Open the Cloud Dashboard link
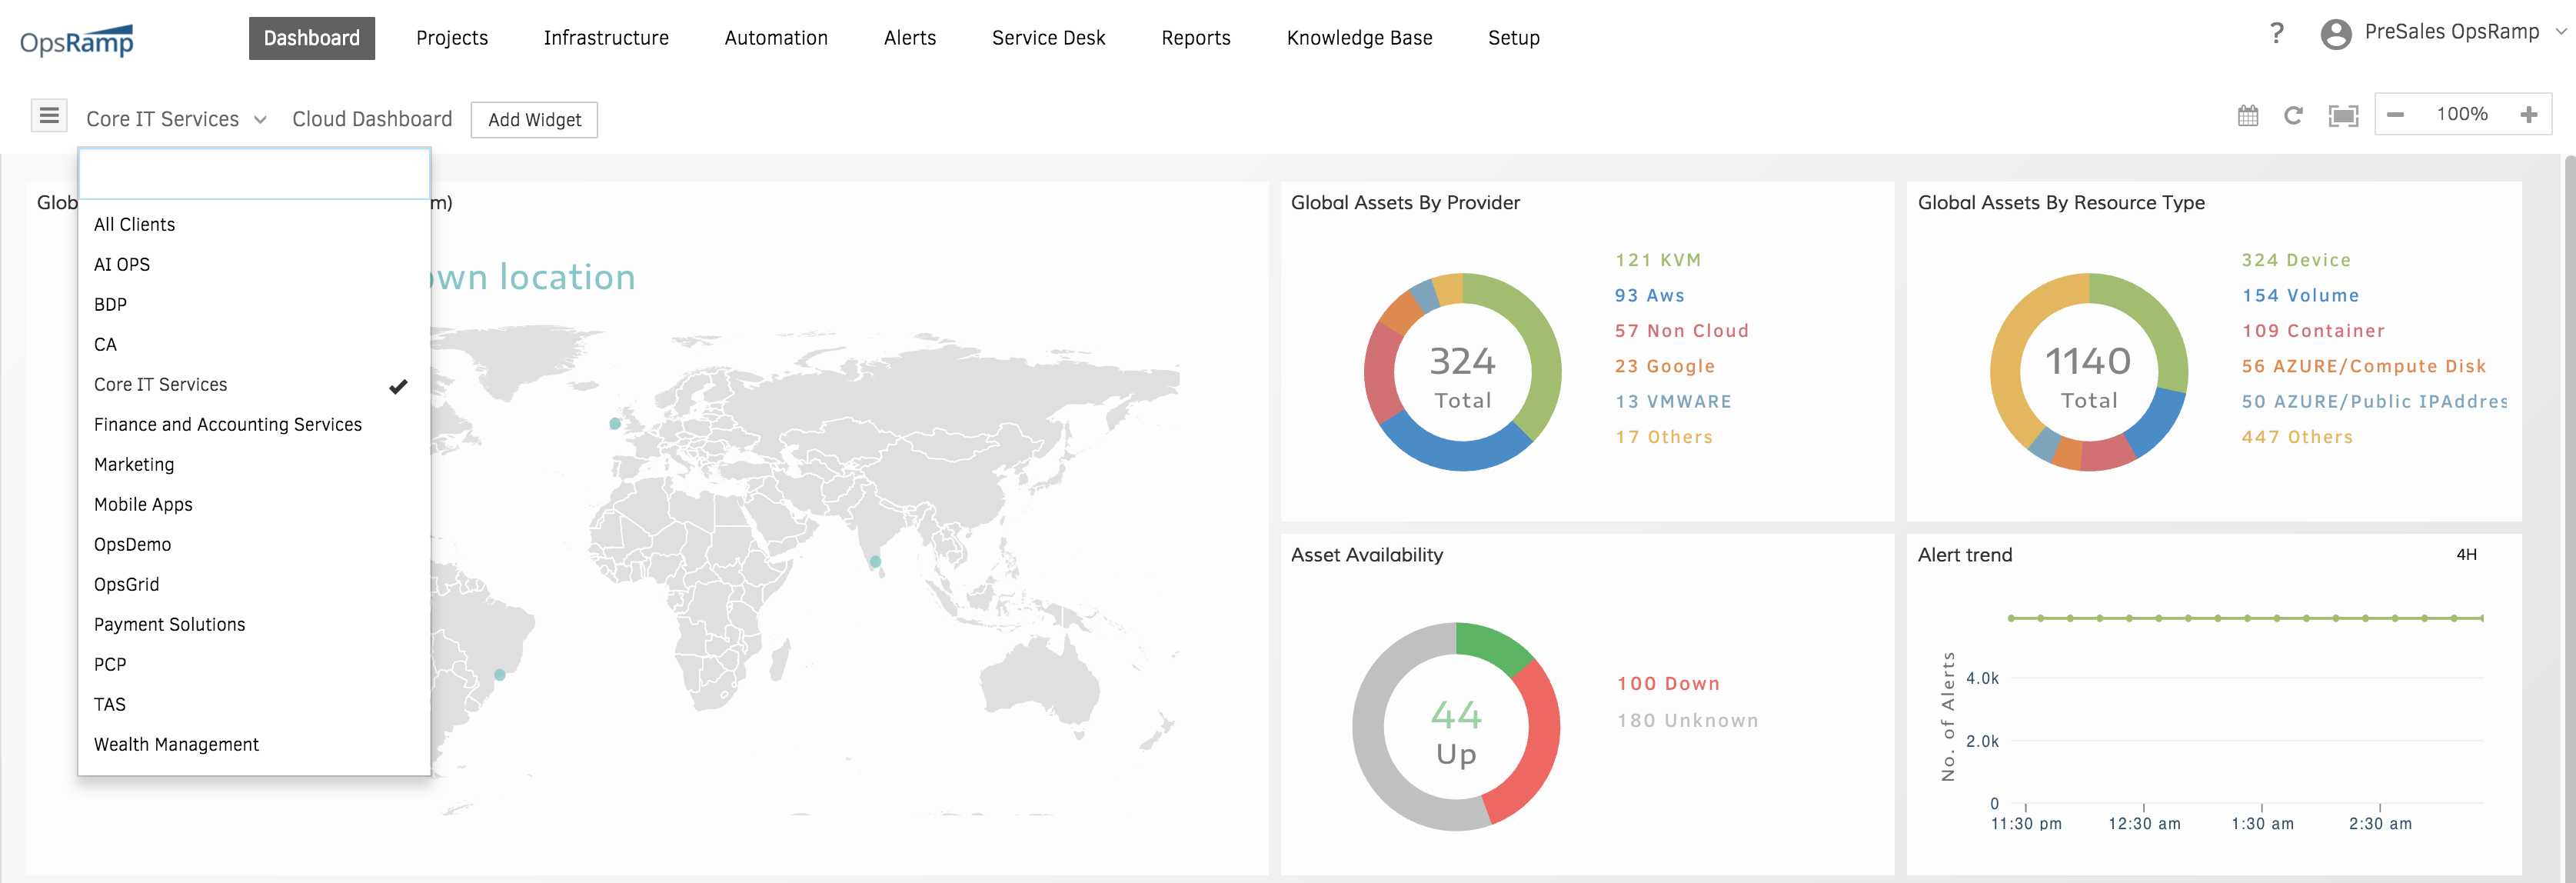 [372, 119]
